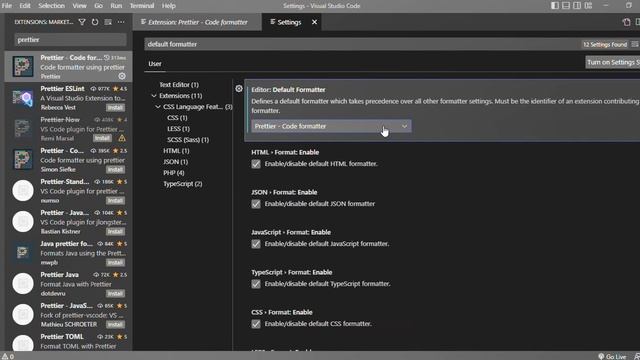This screenshot has width=640, height=360.
Task: Install Prettier ESLint extension
Action: click(116, 107)
